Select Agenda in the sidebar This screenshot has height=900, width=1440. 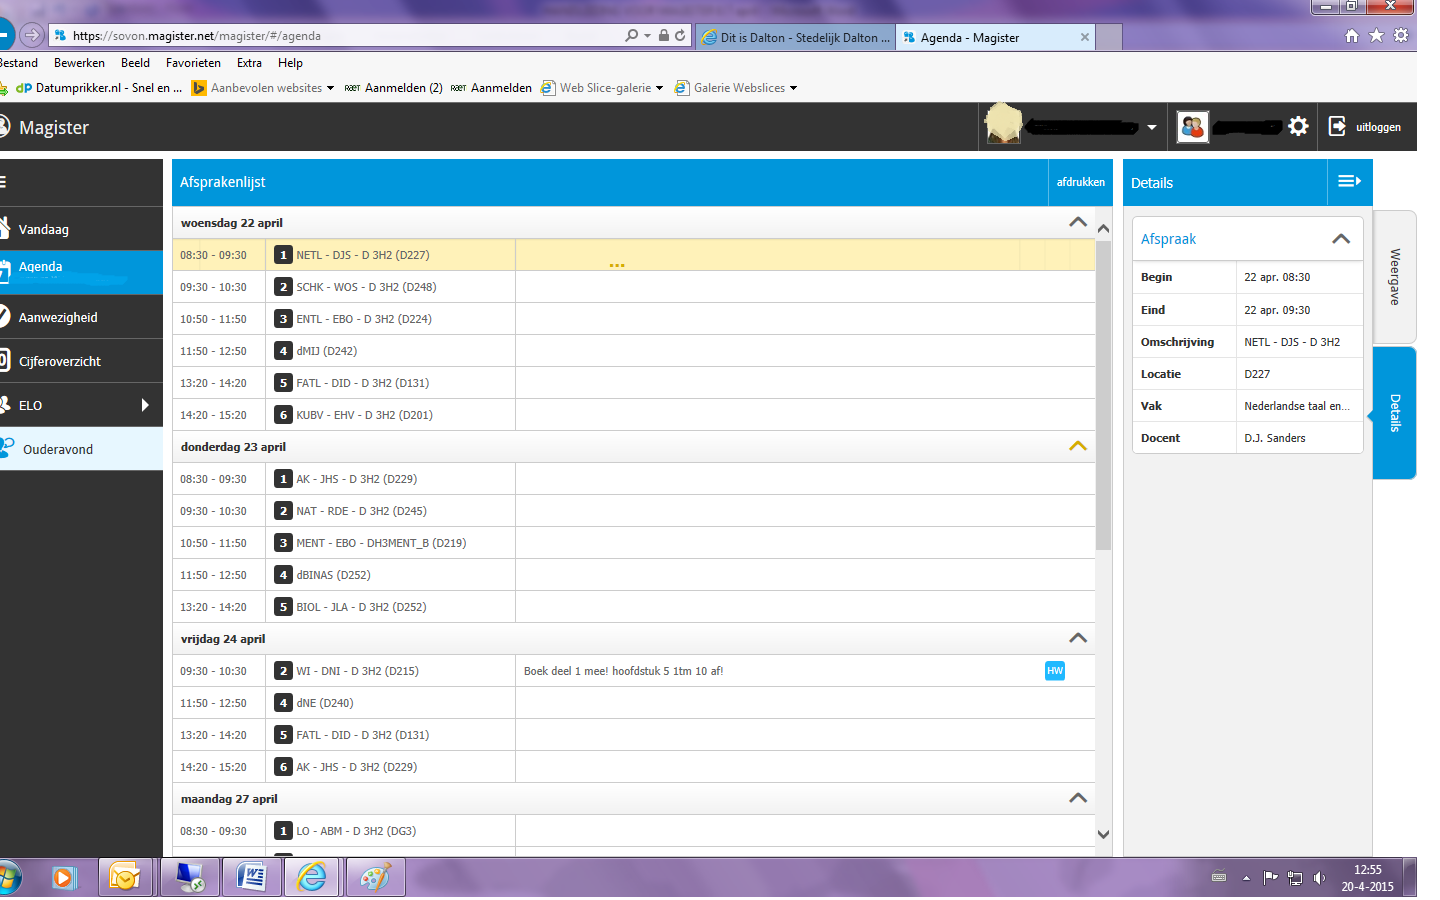(81, 272)
